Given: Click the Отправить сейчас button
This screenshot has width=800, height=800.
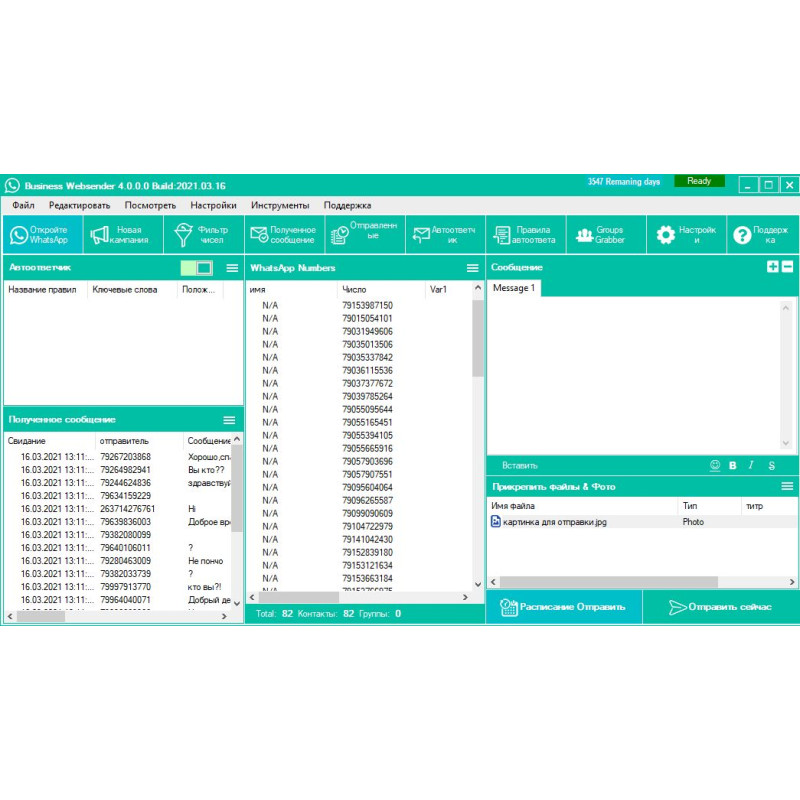Looking at the screenshot, I should point(721,607).
